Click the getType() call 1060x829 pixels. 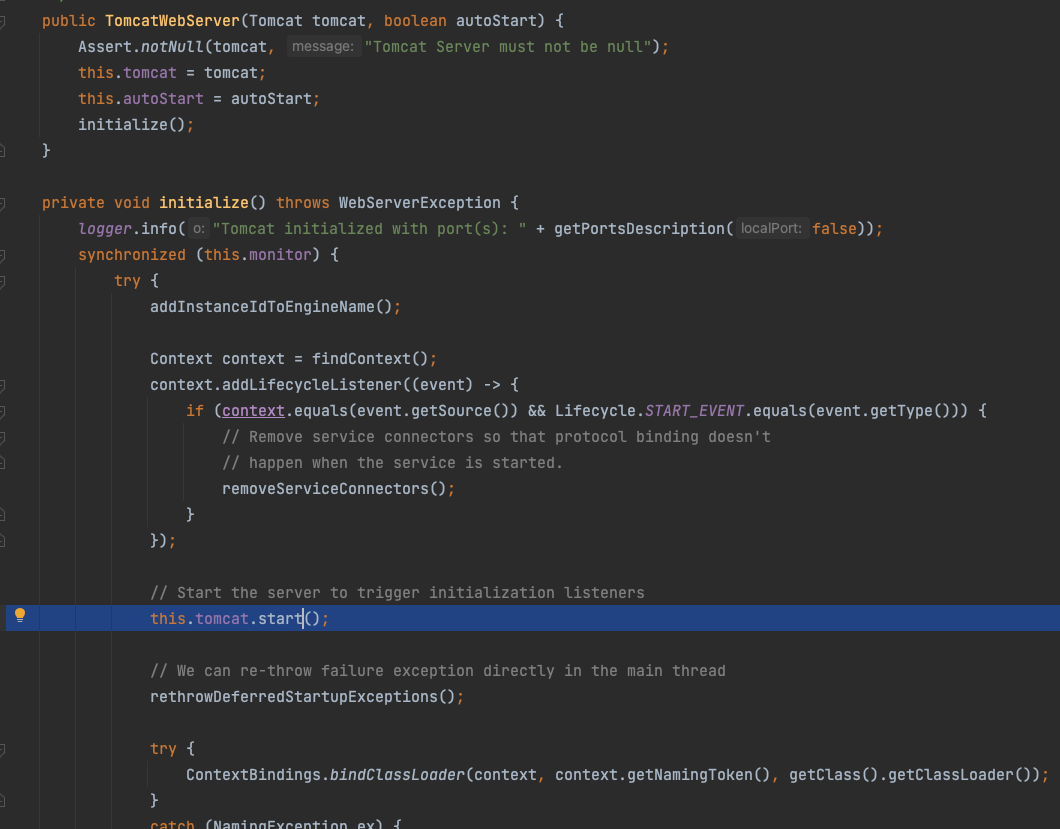906,410
